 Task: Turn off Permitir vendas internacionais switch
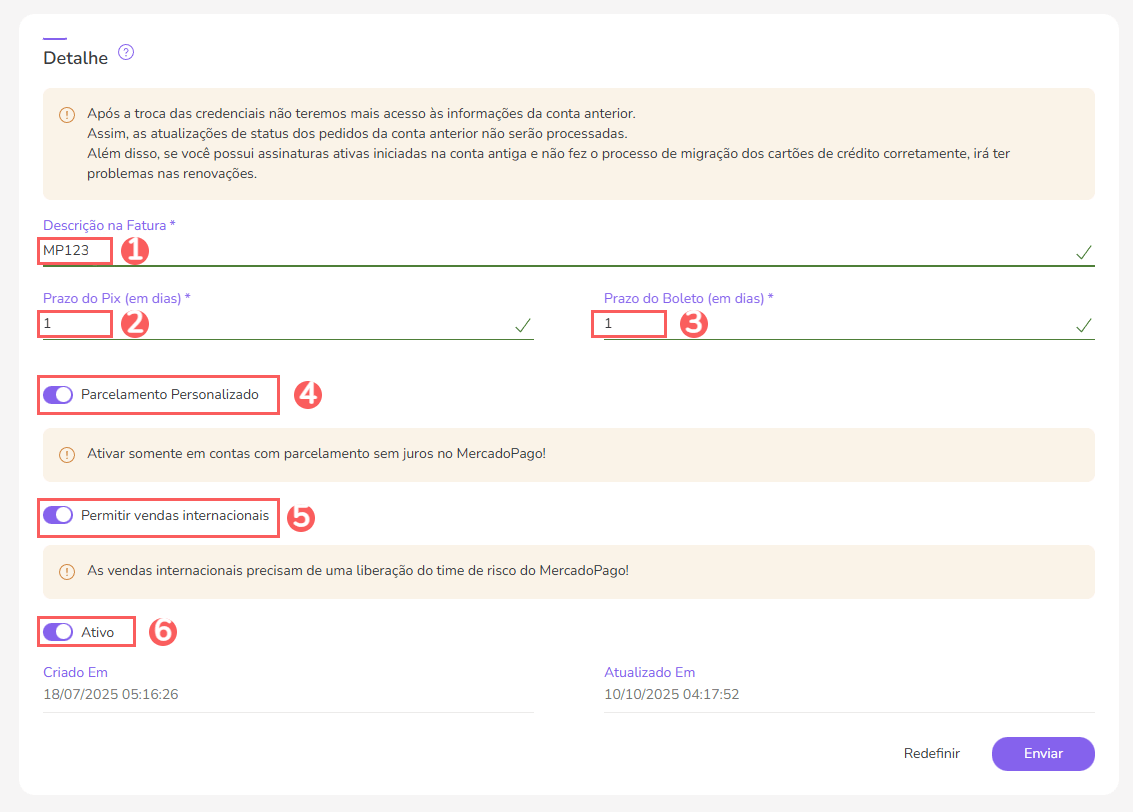point(58,515)
